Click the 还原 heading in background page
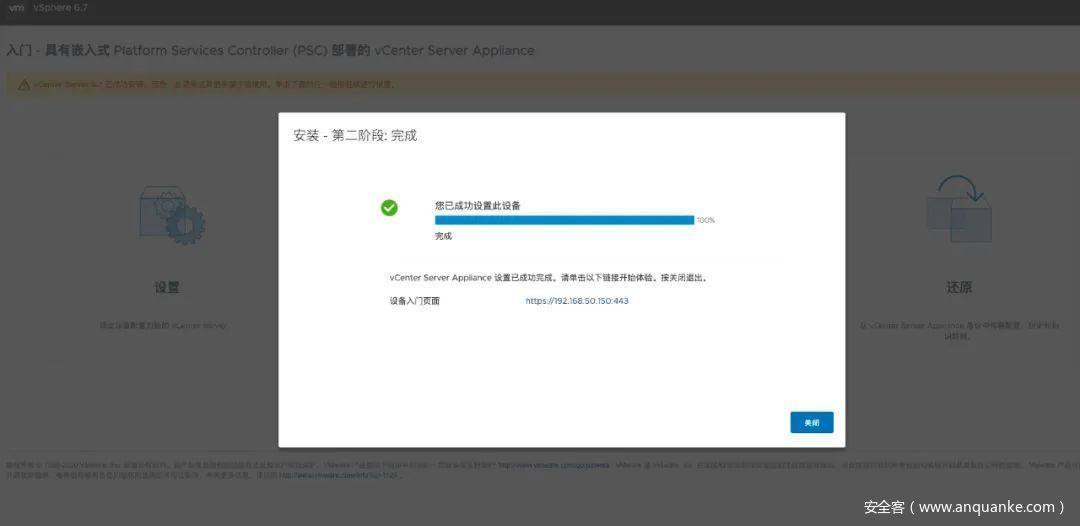 (959, 287)
